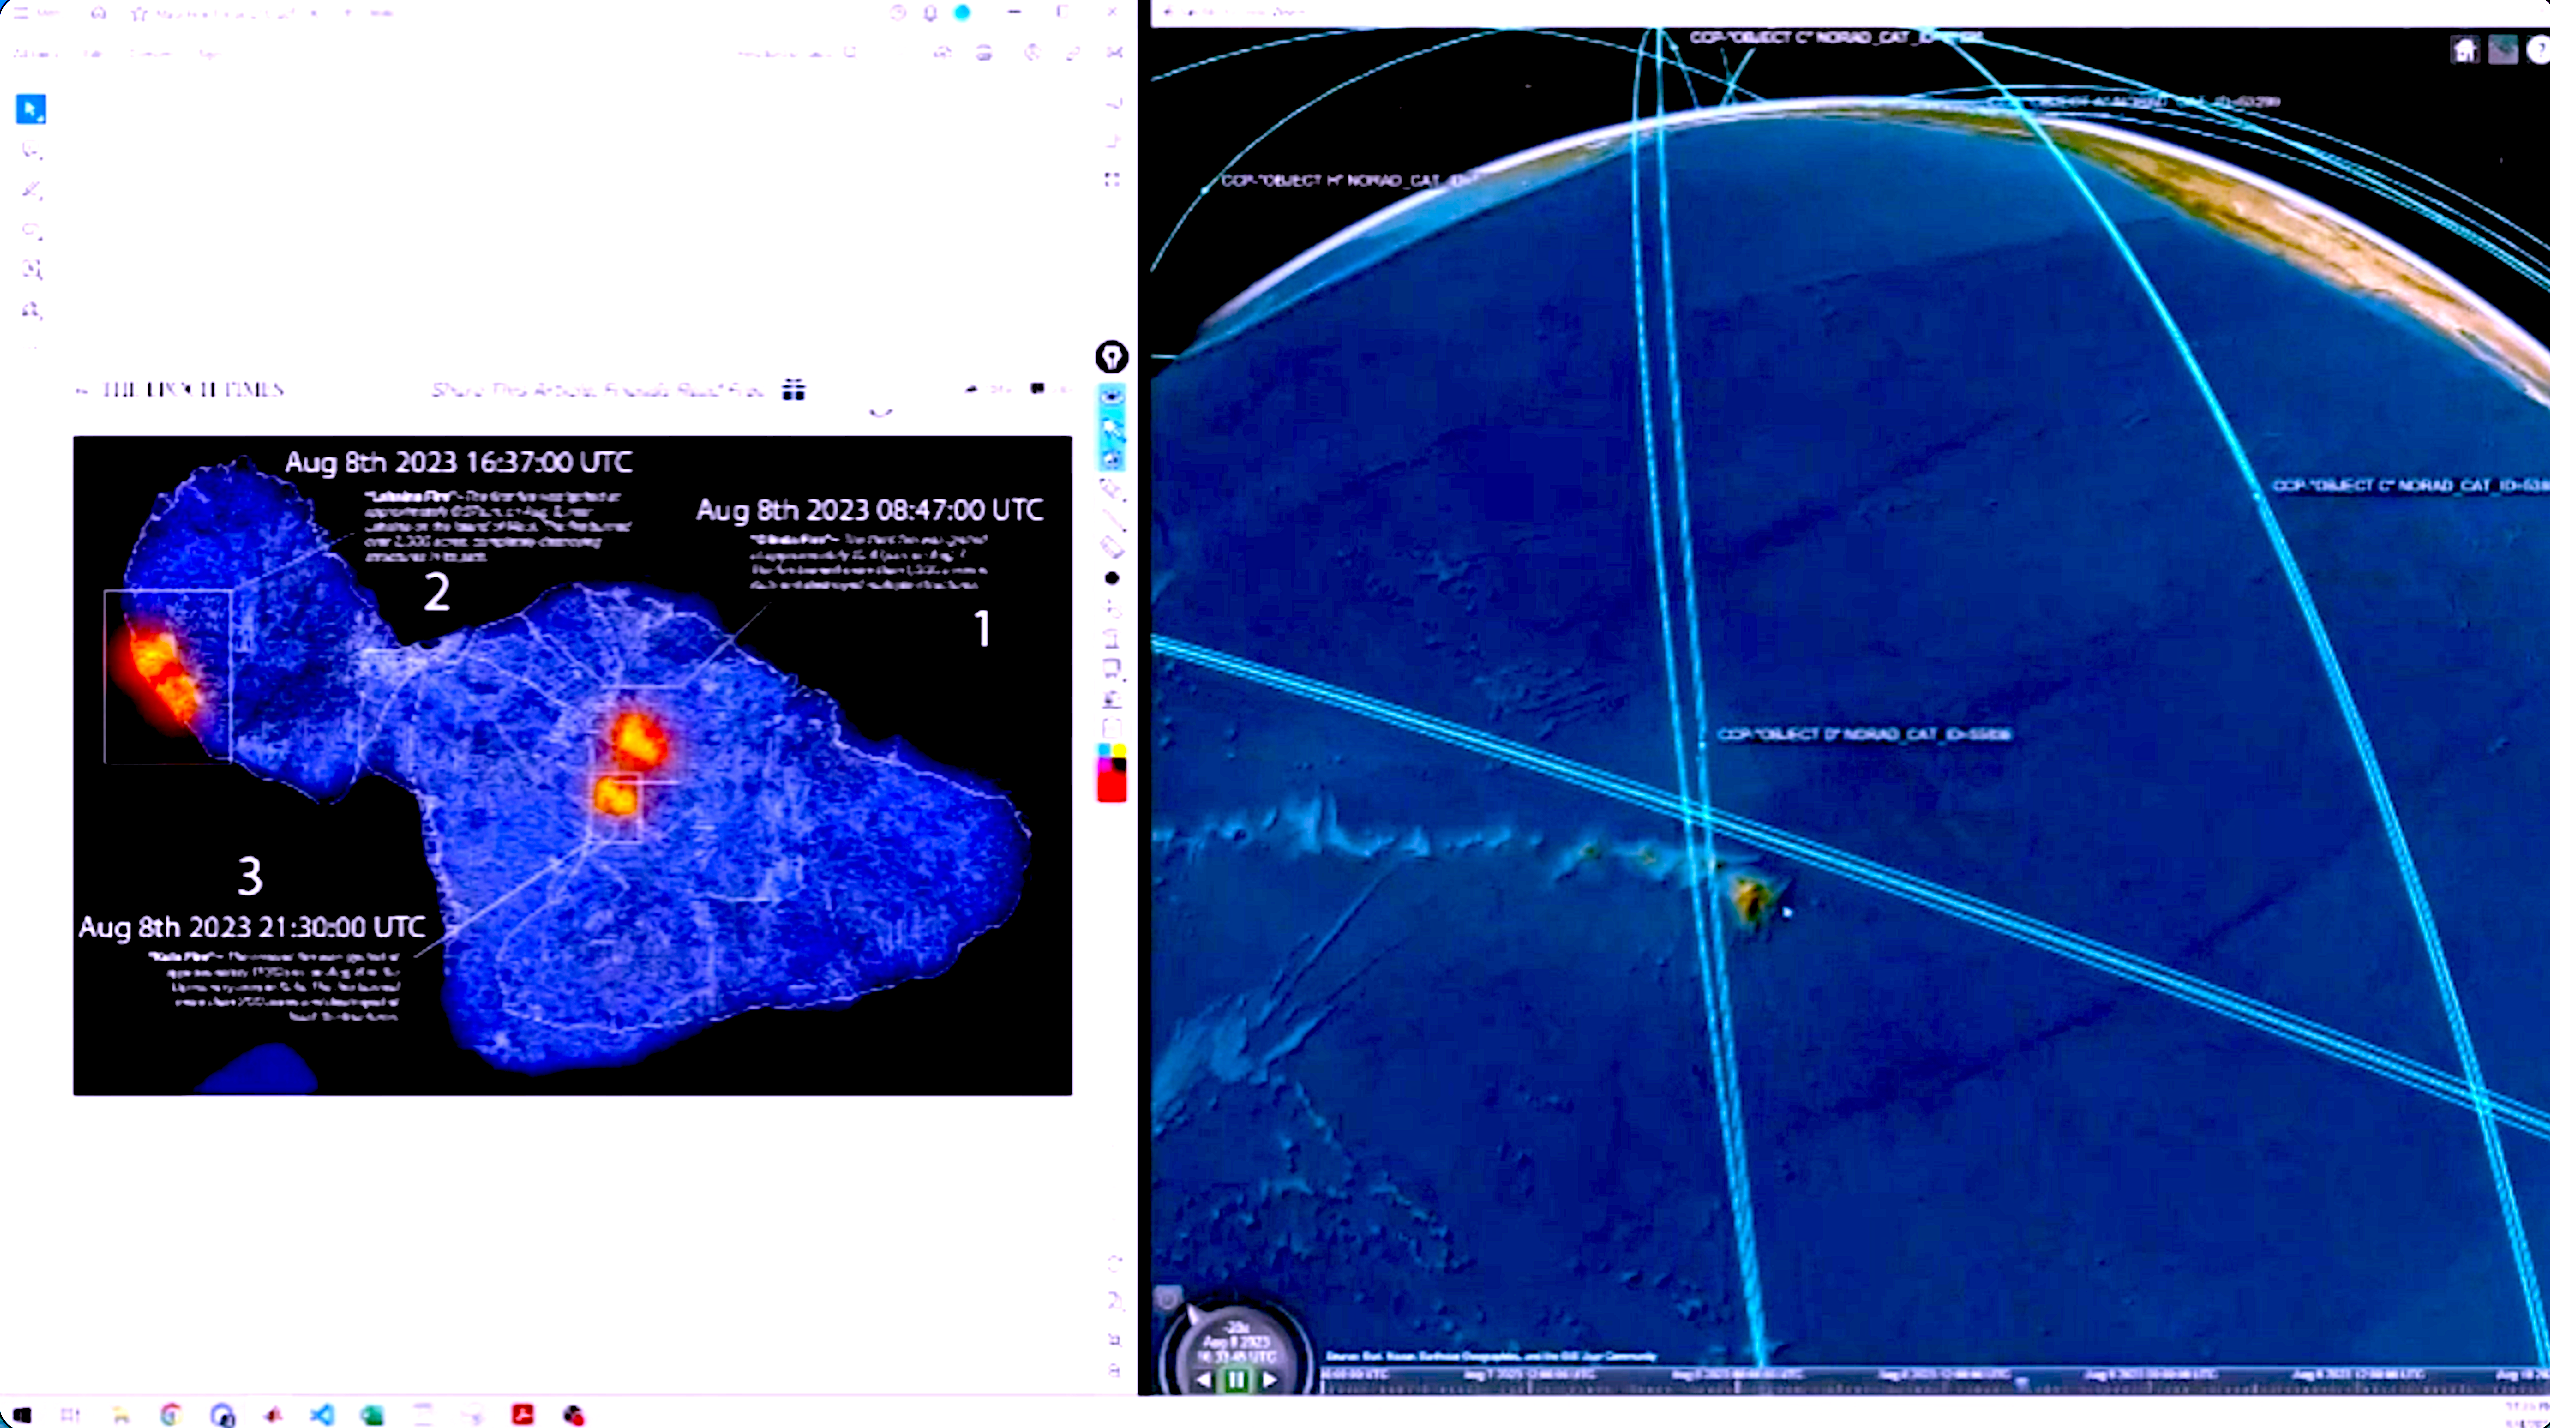Select the pen drawing tool
Screen dimensions: 2550x1428
[1111, 490]
